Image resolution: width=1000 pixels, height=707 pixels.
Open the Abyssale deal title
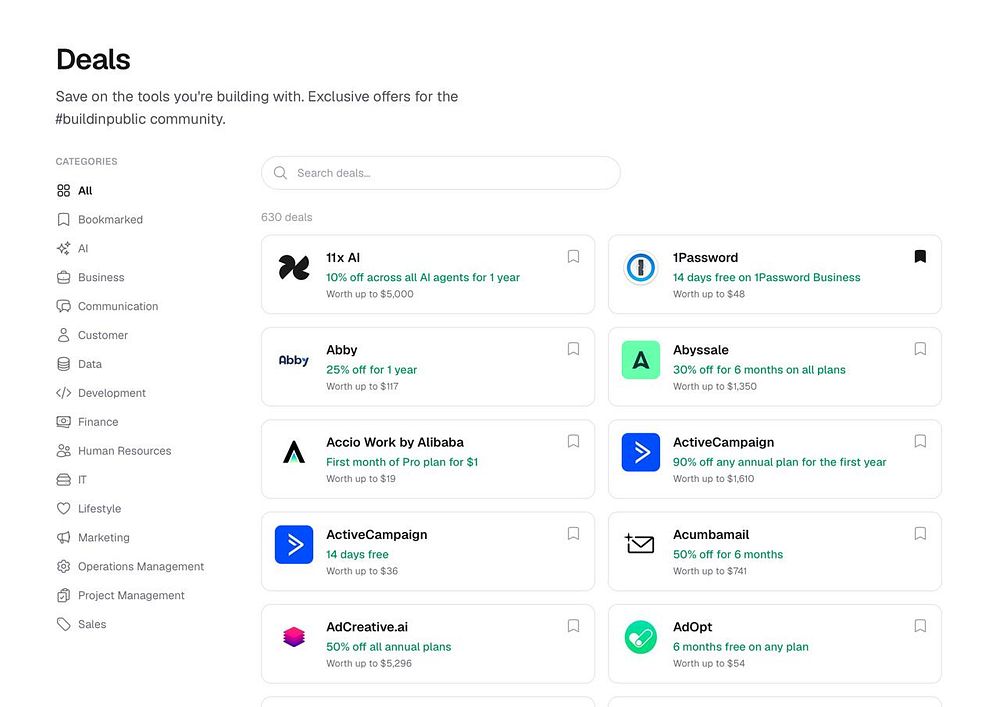(x=701, y=350)
